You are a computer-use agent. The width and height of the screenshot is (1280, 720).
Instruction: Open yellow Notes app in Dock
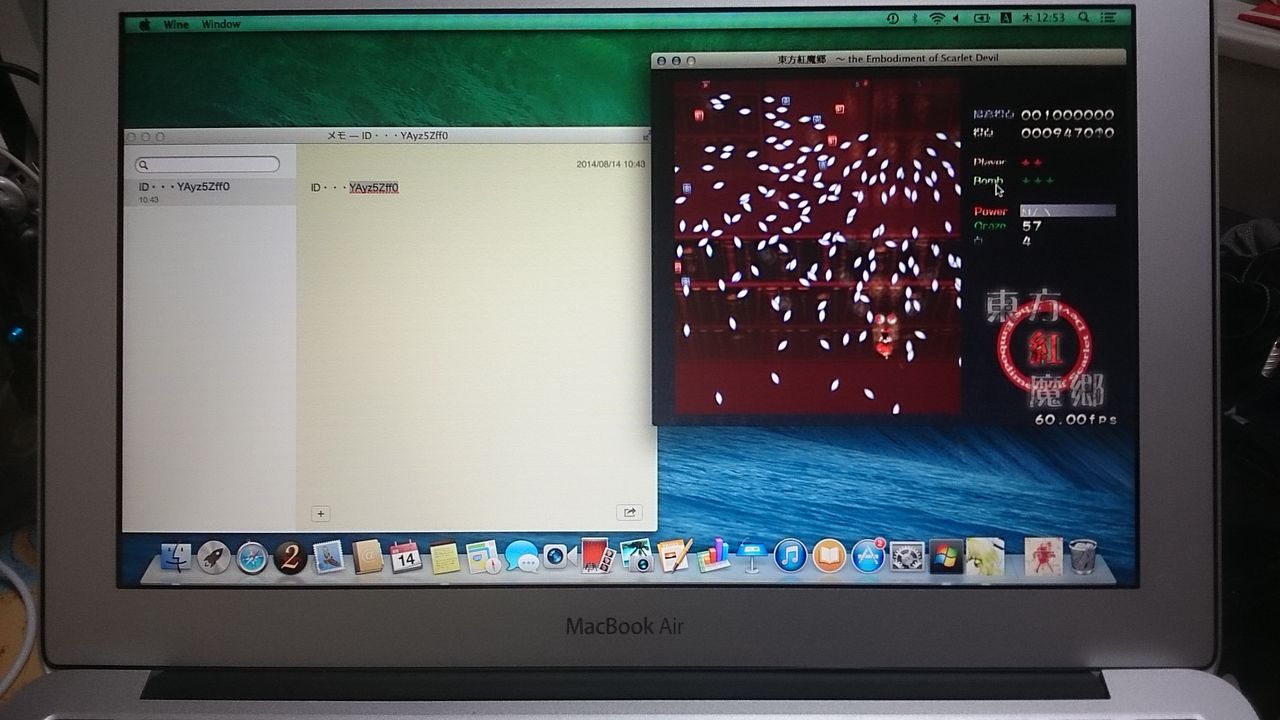point(445,556)
